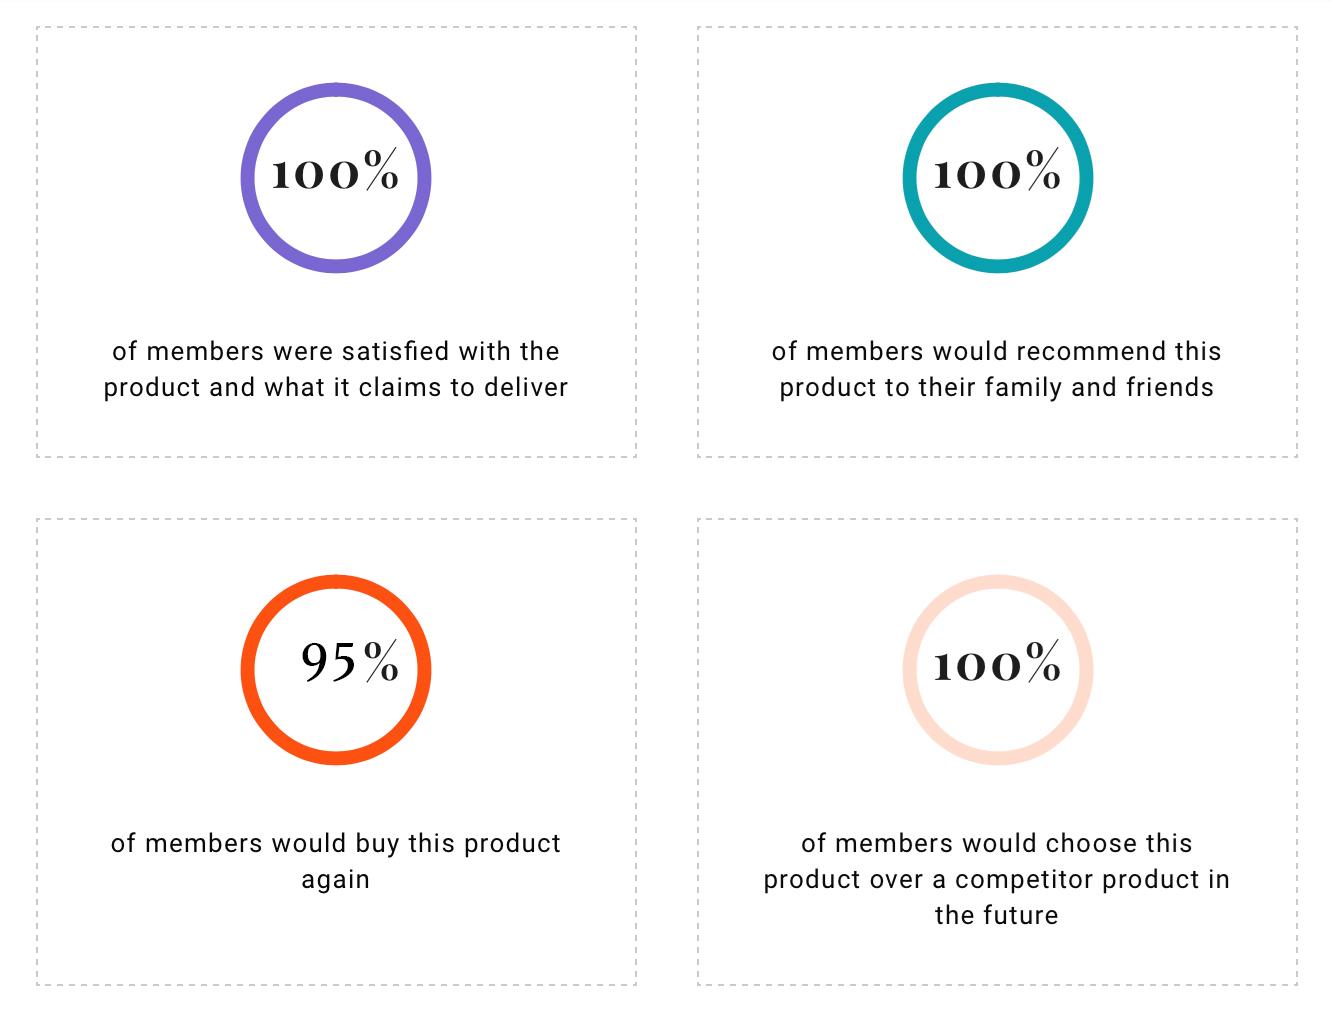Viewport: 1332px width, 1012px height.
Task: Click the "of members would recommend this" line
Action: pyautogui.click(x=997, y=351)
